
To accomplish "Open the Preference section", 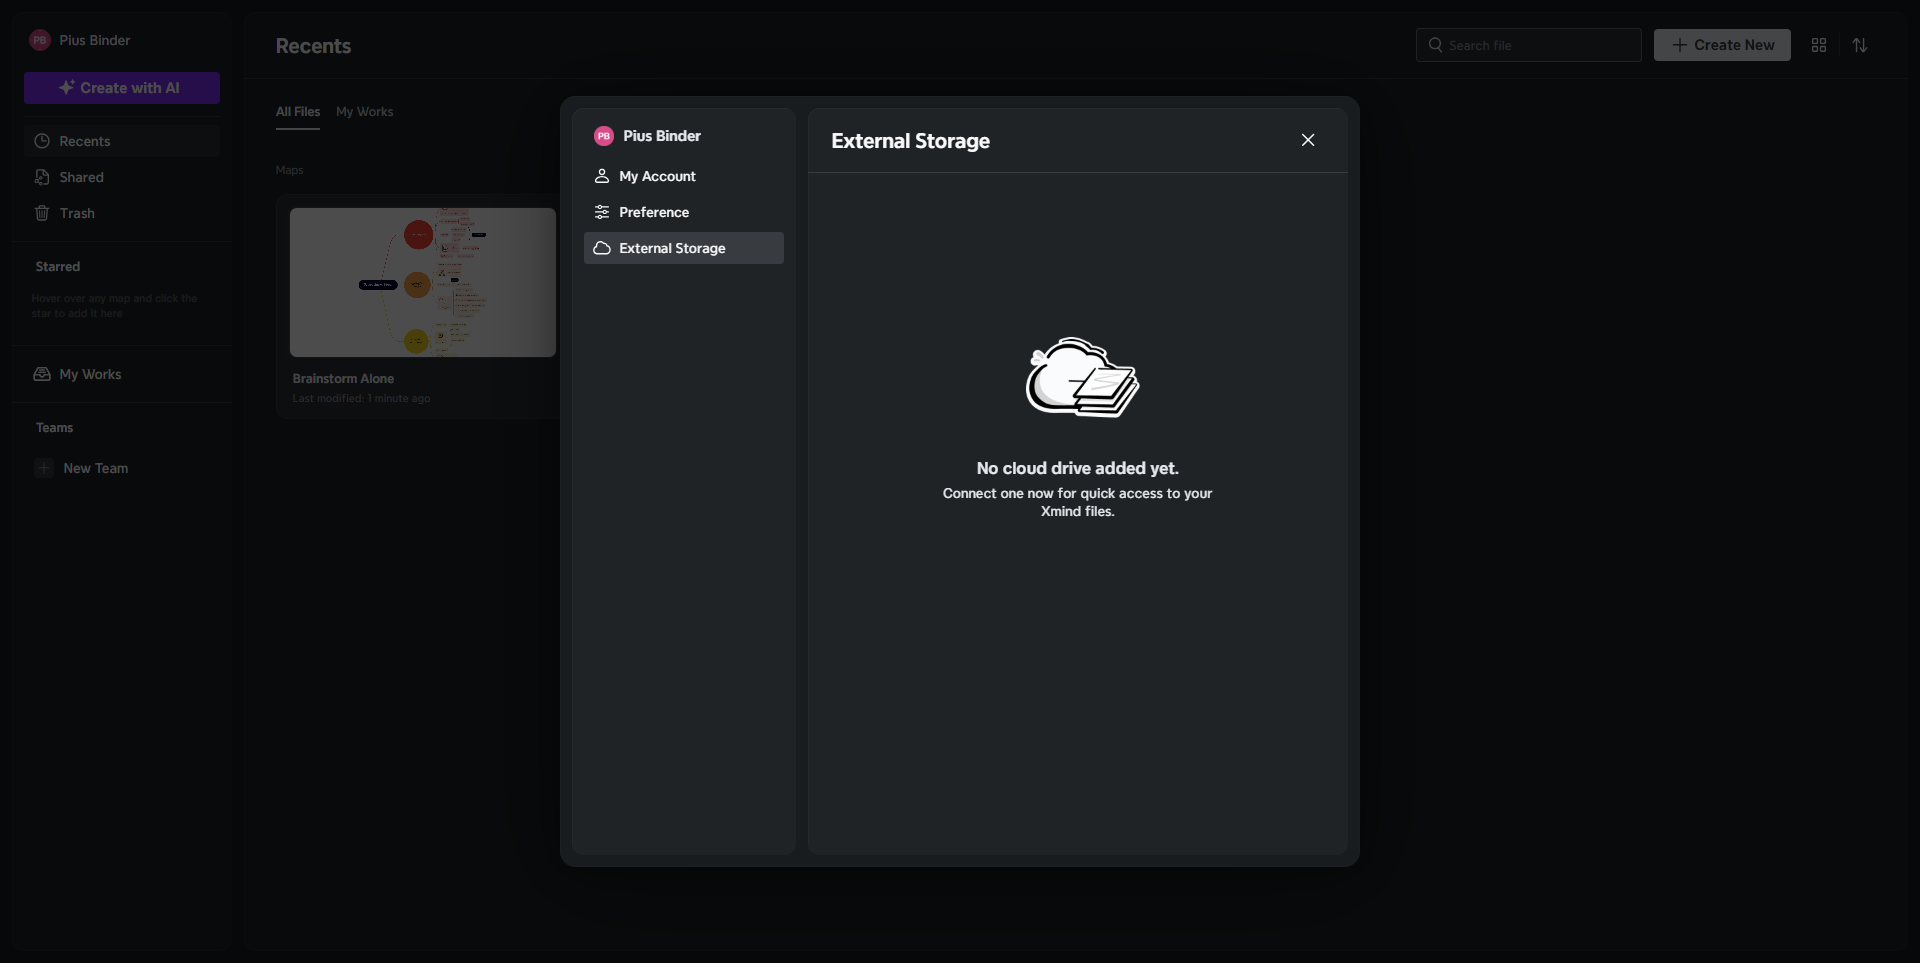I will (x=654, y=212).
